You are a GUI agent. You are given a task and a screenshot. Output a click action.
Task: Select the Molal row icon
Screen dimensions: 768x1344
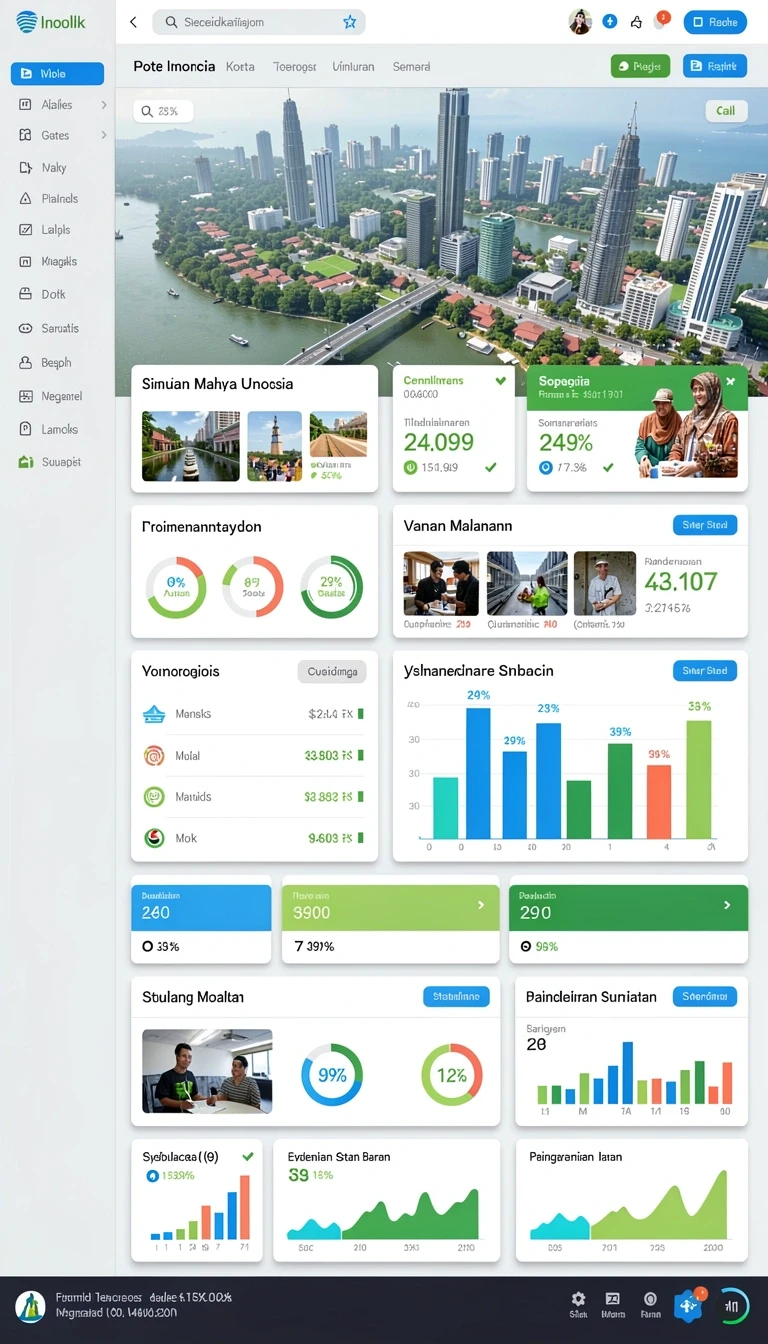[154, 756]
